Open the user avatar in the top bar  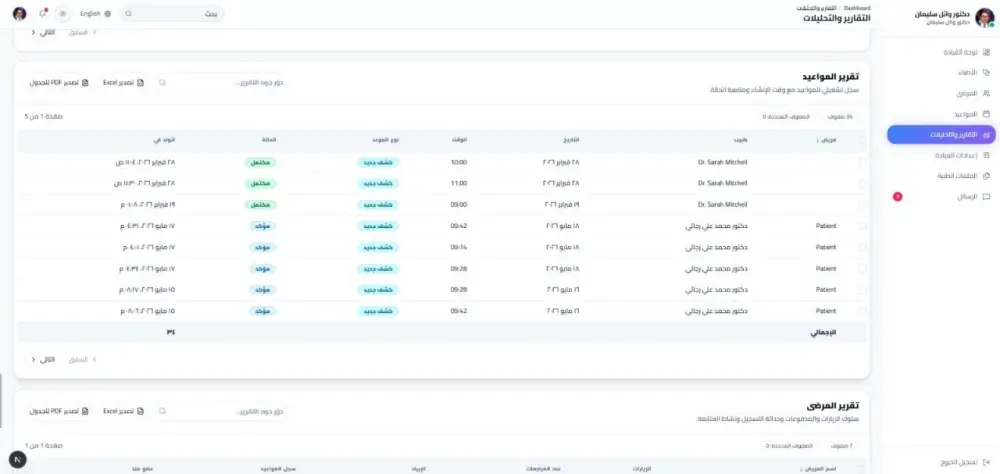pyautogui.click(x=20, y=13)
